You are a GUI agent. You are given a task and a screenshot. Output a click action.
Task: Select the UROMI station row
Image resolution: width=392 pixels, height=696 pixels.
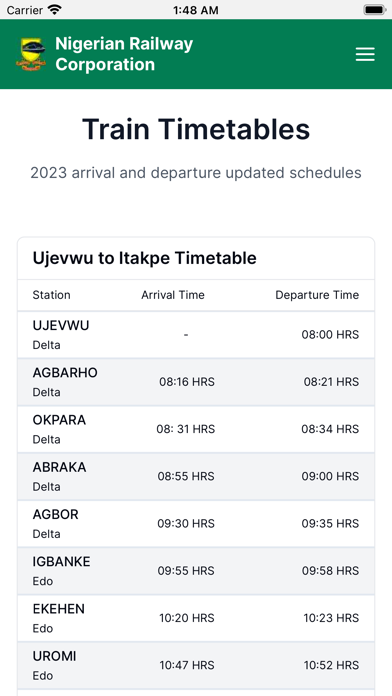pyautogui.click(x=196, y=665)
